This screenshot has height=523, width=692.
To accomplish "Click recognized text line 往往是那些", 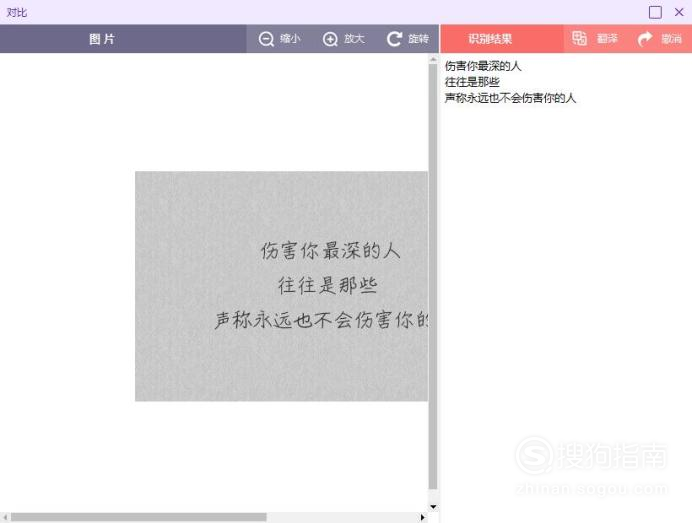I will [x=472, y=82].
